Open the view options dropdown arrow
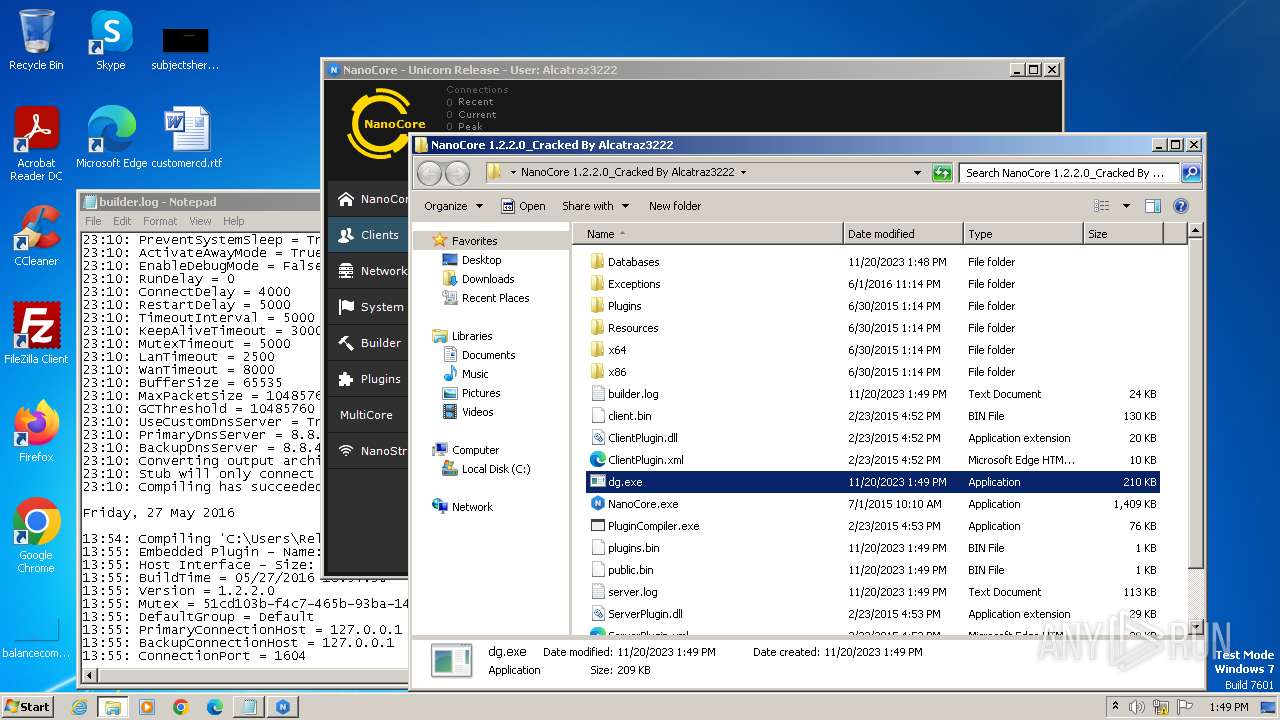 click(x=1126, y=206)
